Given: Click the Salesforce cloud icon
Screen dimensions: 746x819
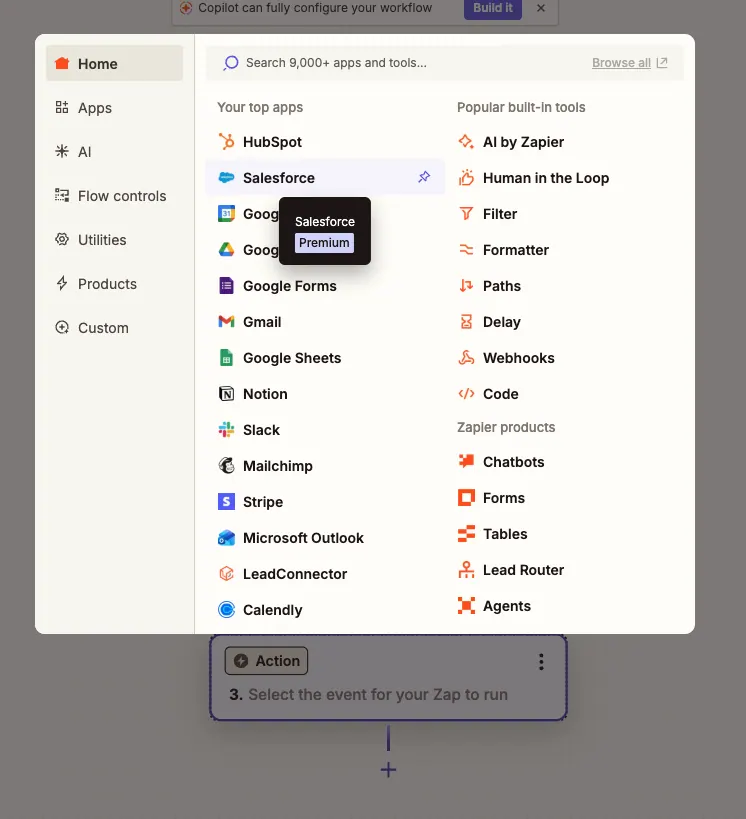Looking at the screenshot, I should [226, 178].
